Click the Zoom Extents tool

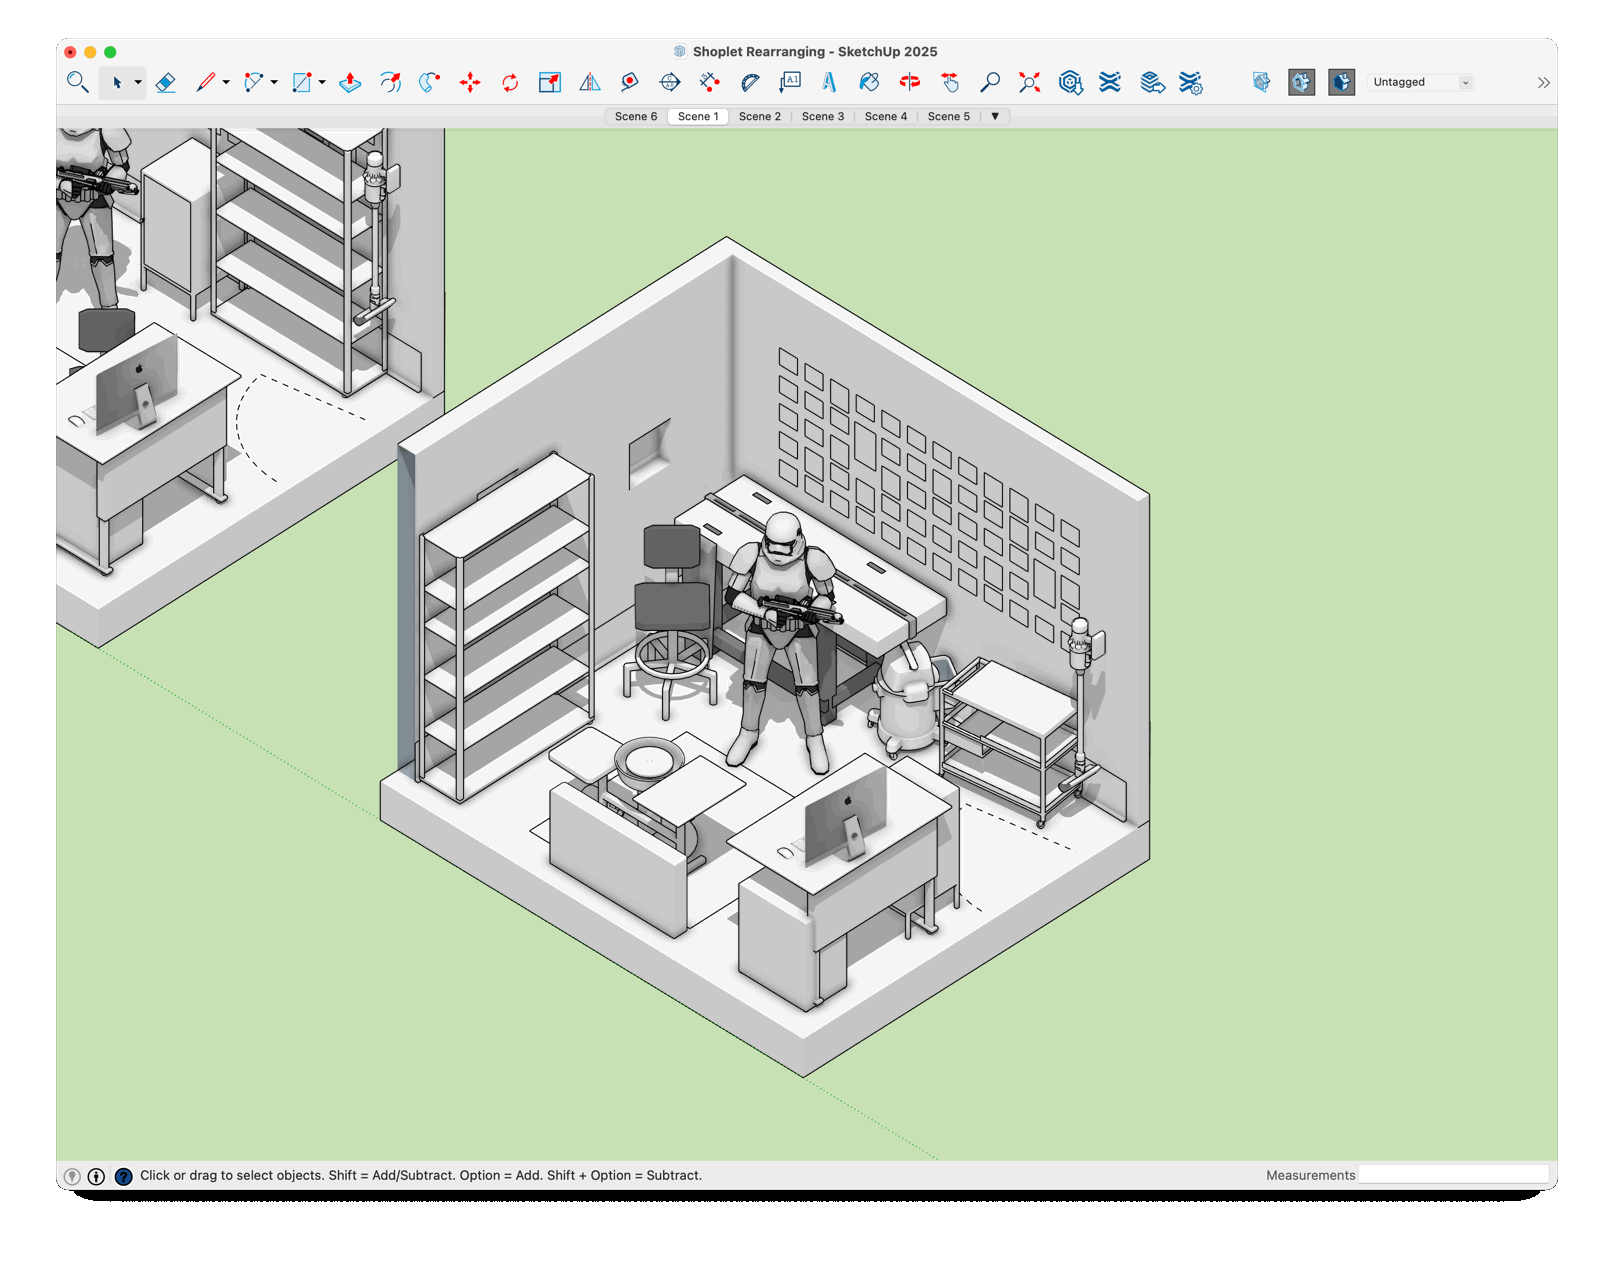coord(1030,82)
